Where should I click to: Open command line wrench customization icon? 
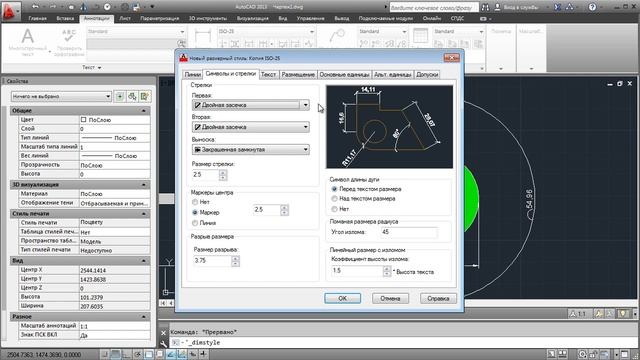point(163,343)
